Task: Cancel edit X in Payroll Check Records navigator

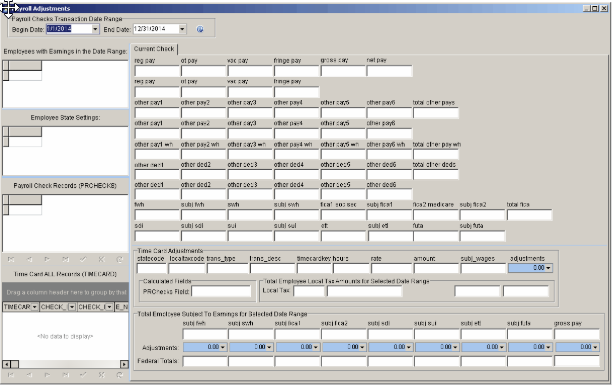Action: coord(101,260)
